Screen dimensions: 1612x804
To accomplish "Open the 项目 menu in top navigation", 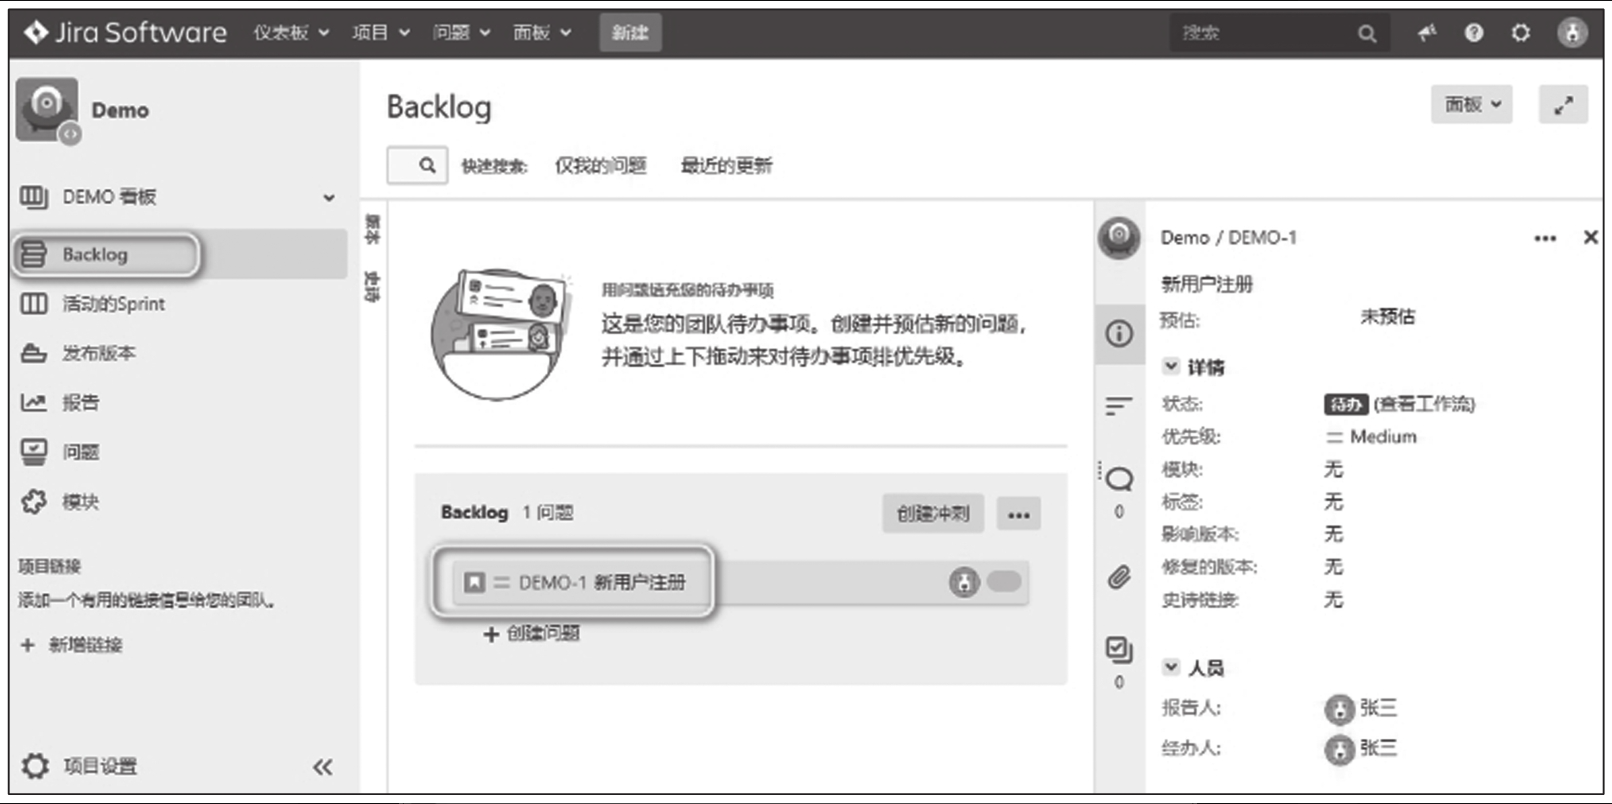I will pos(381,33).
